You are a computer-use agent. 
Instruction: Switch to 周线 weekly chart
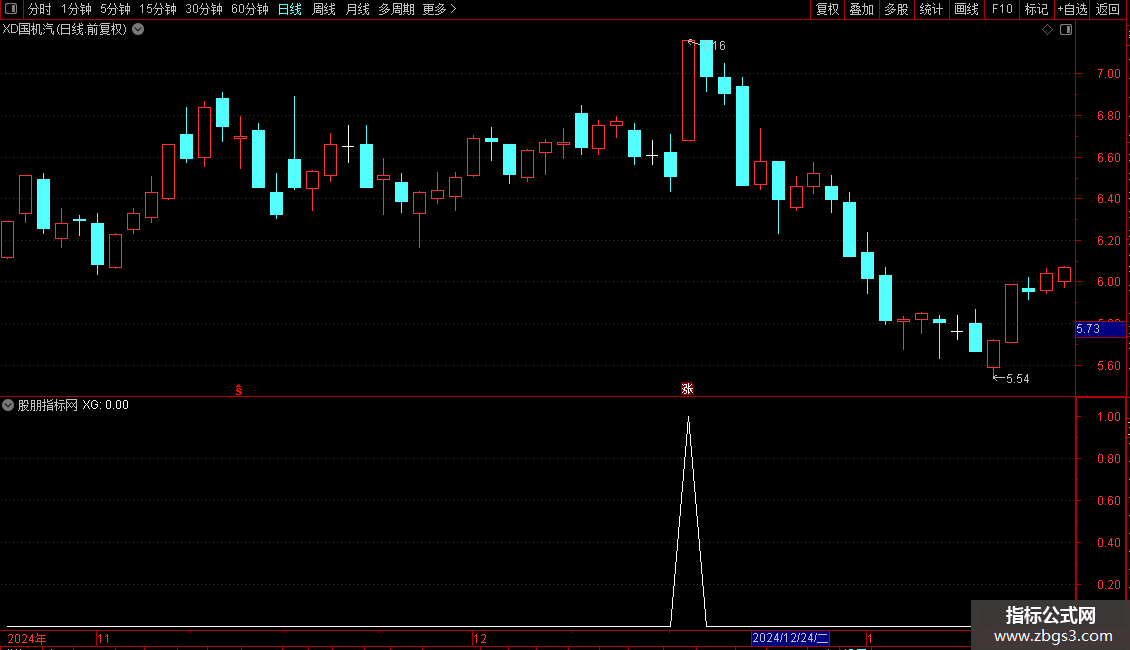pos(324,9)
